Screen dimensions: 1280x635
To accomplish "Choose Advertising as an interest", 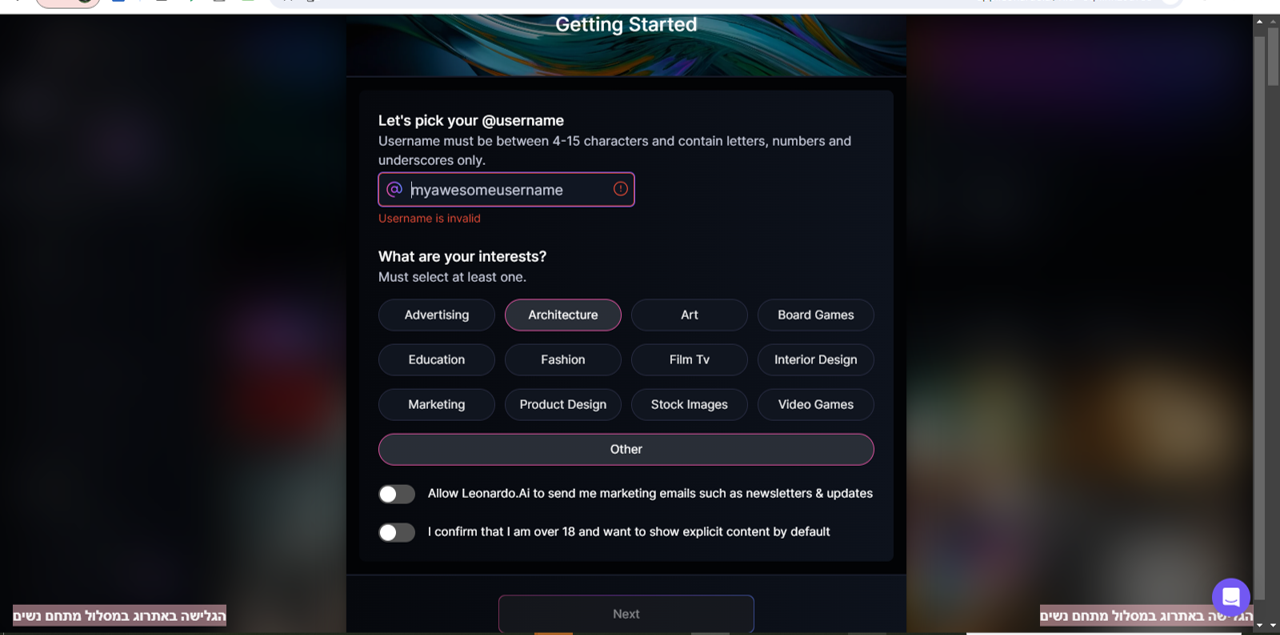I will [x=436, y=315].
